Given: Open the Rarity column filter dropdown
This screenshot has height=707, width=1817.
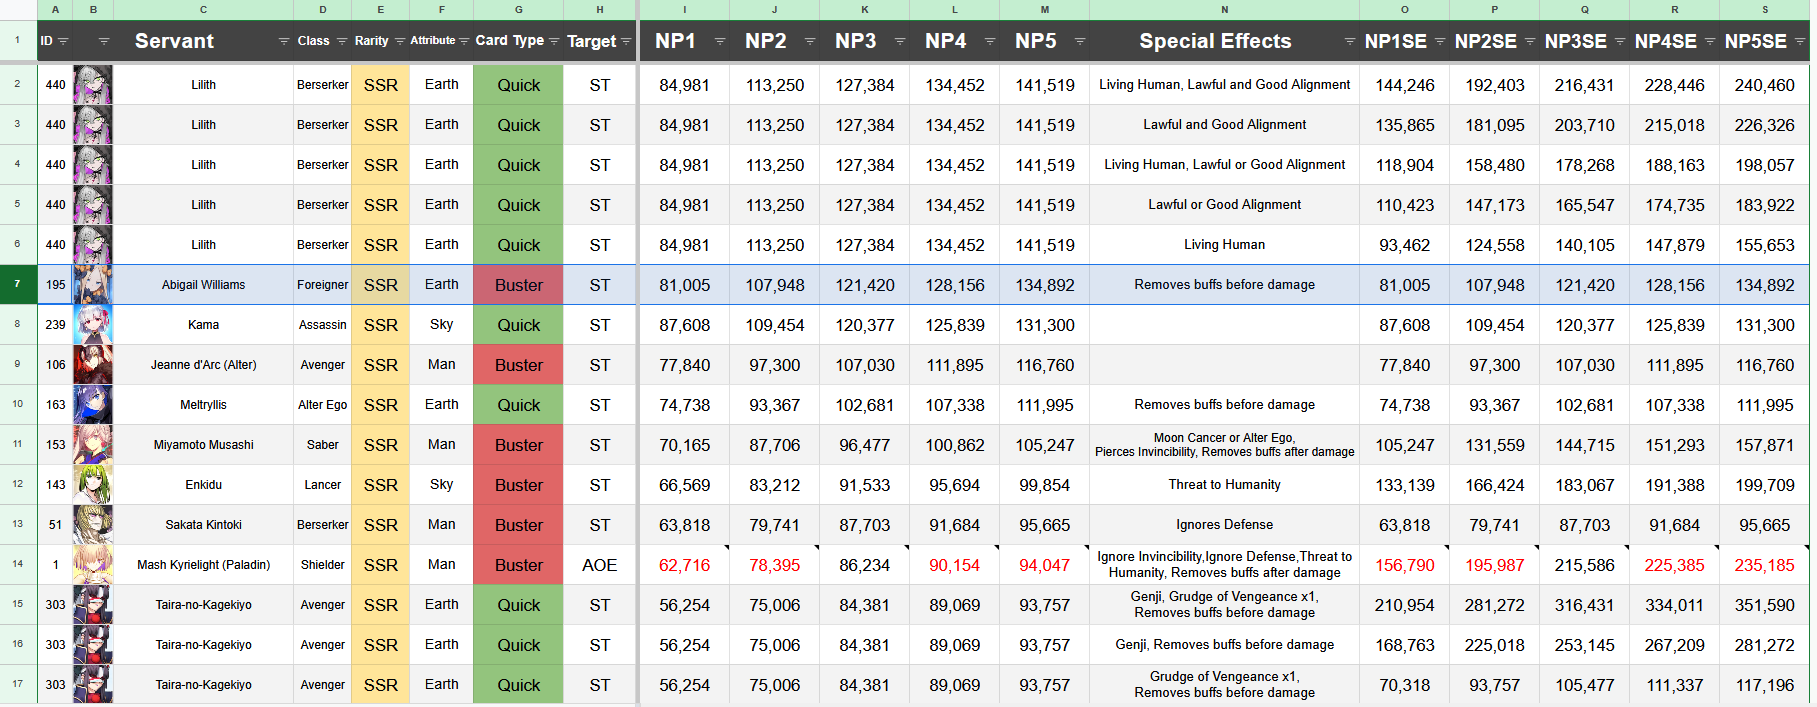Looking at the screenshot, I should click(x=400, y=41).
